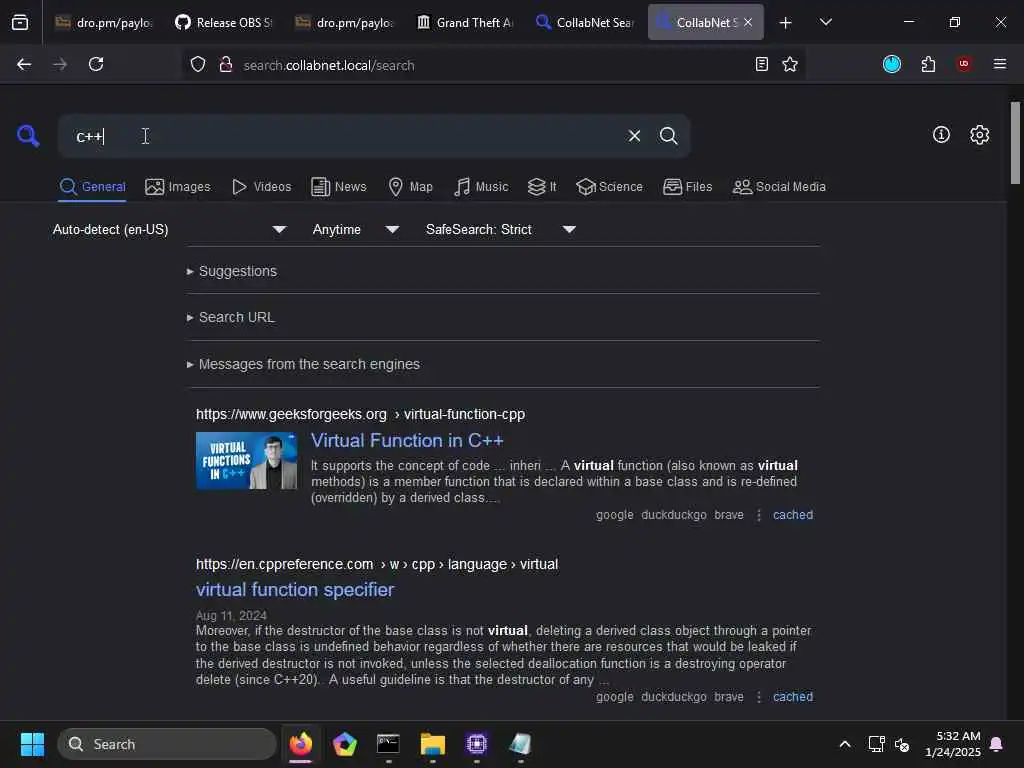Open File Explorer from the taskbar
Screen dimensions: 1024x768
[x=432, y=744]
